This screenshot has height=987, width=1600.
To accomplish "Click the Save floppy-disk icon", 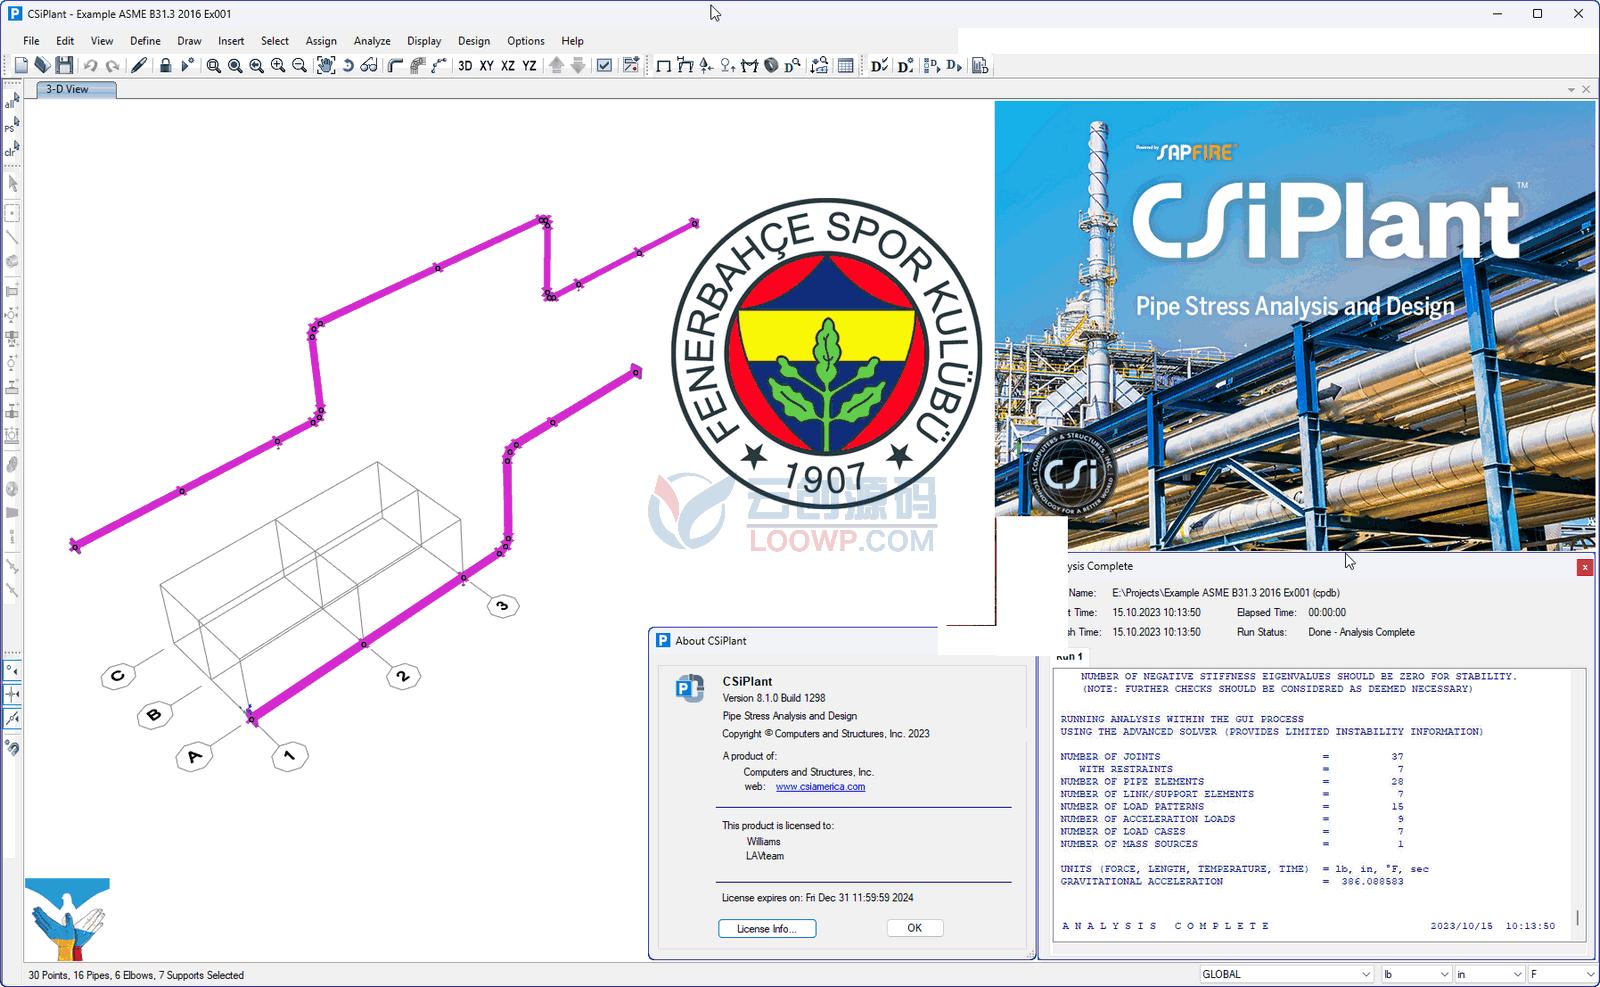I will point(64,66).
